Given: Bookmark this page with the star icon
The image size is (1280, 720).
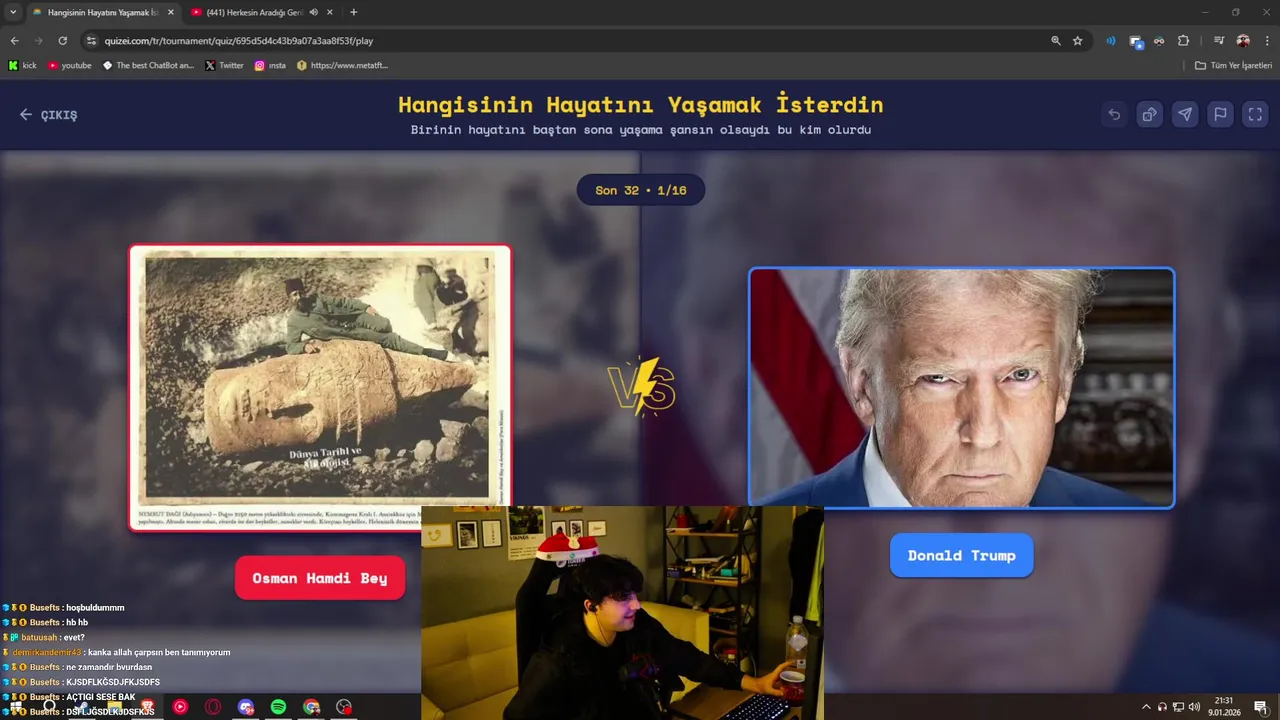Looking at the screenshot, I should [x=1077, y=41].
